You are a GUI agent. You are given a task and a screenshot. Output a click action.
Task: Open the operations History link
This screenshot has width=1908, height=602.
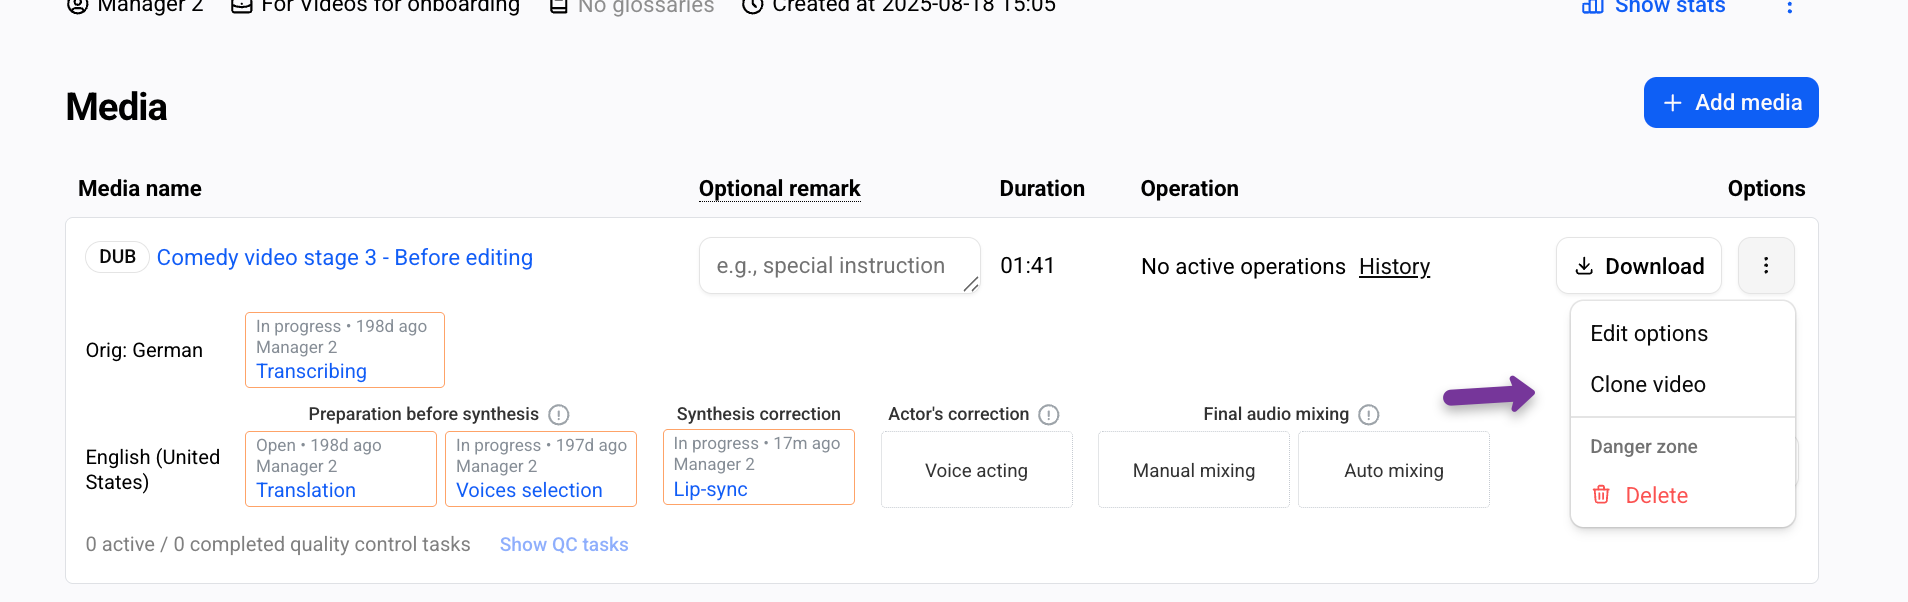pos(1394,266)
